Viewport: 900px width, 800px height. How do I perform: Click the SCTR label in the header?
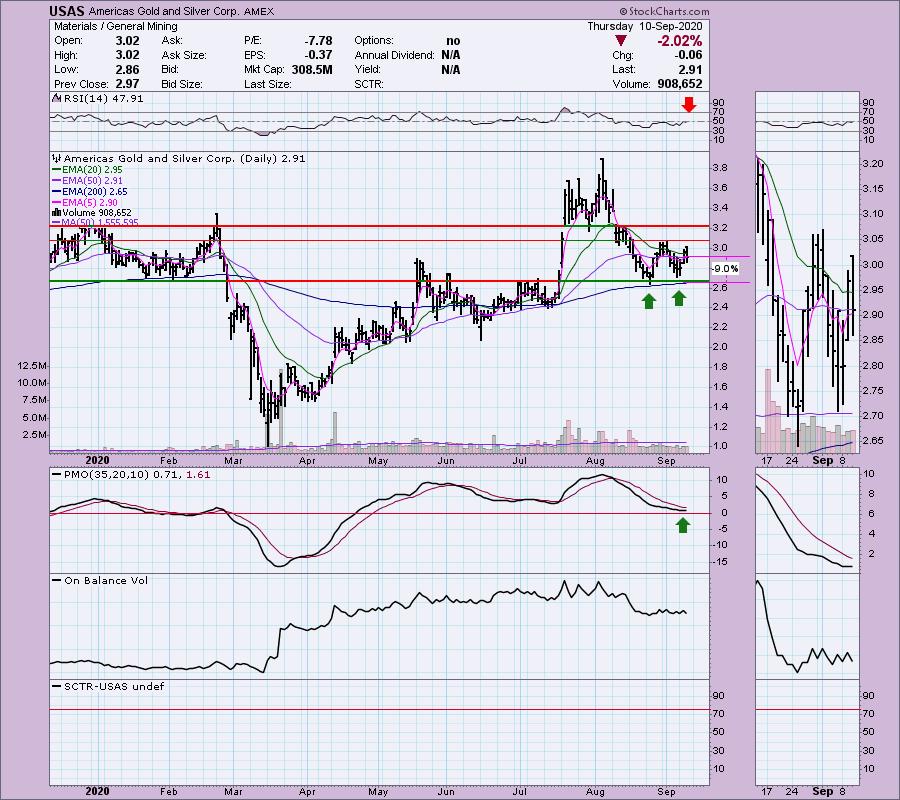tap(369, 84)
